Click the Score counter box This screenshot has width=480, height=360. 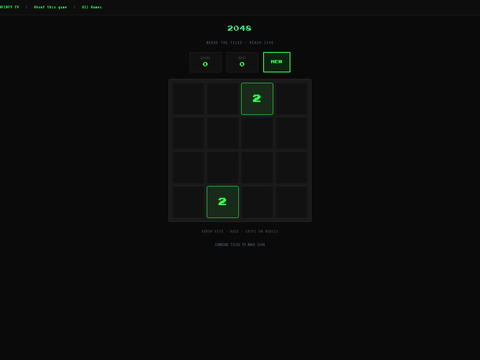[205, 62]
